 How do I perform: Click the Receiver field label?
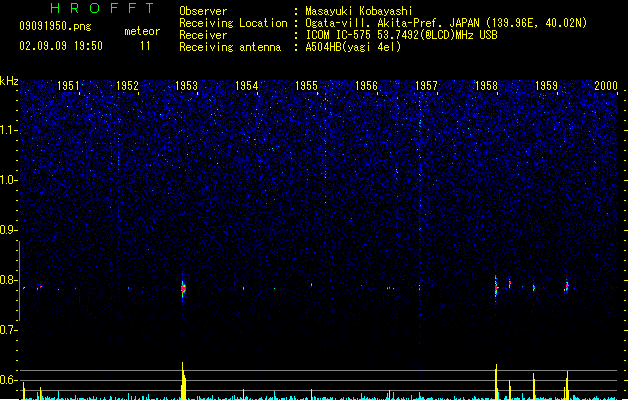click(203, 35)
